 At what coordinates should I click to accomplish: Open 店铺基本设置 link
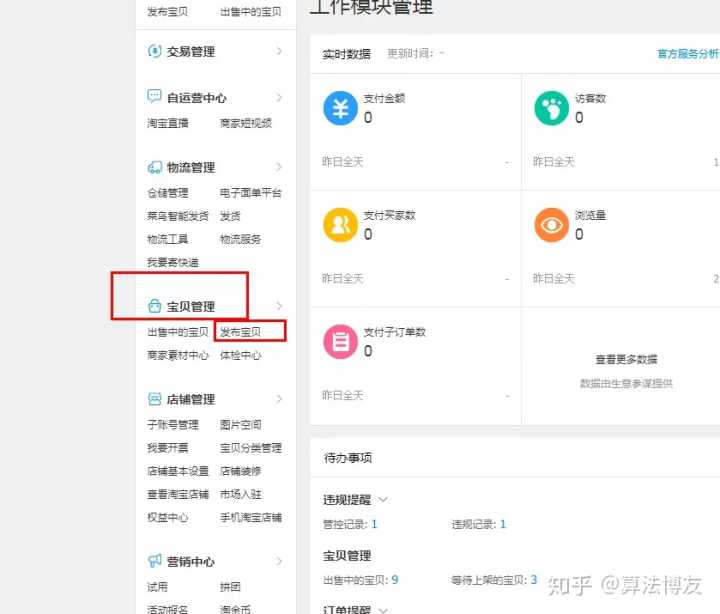178,471
